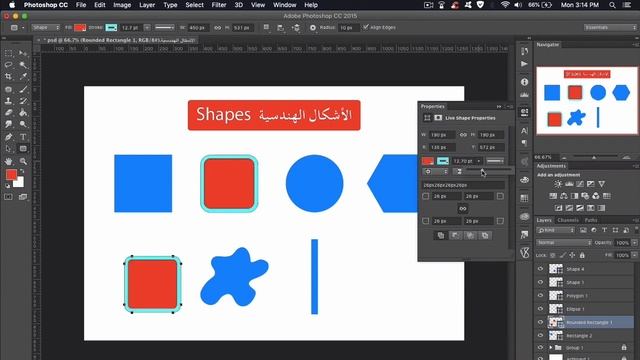Open stroke type dropdown in options bar
The image size is (640, 360).
coord(164,28)
